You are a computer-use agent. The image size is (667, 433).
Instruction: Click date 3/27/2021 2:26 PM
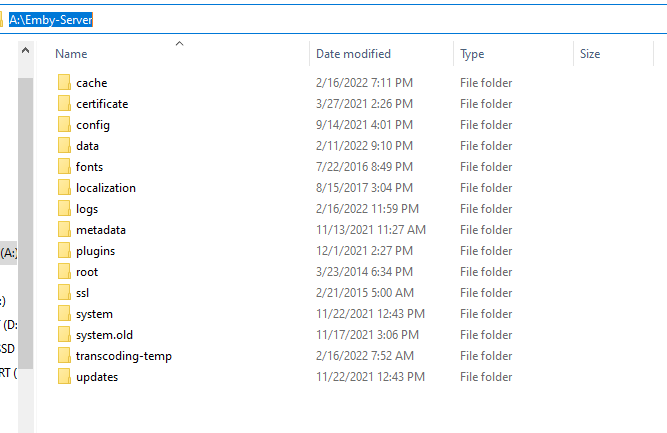coord(364,104)
